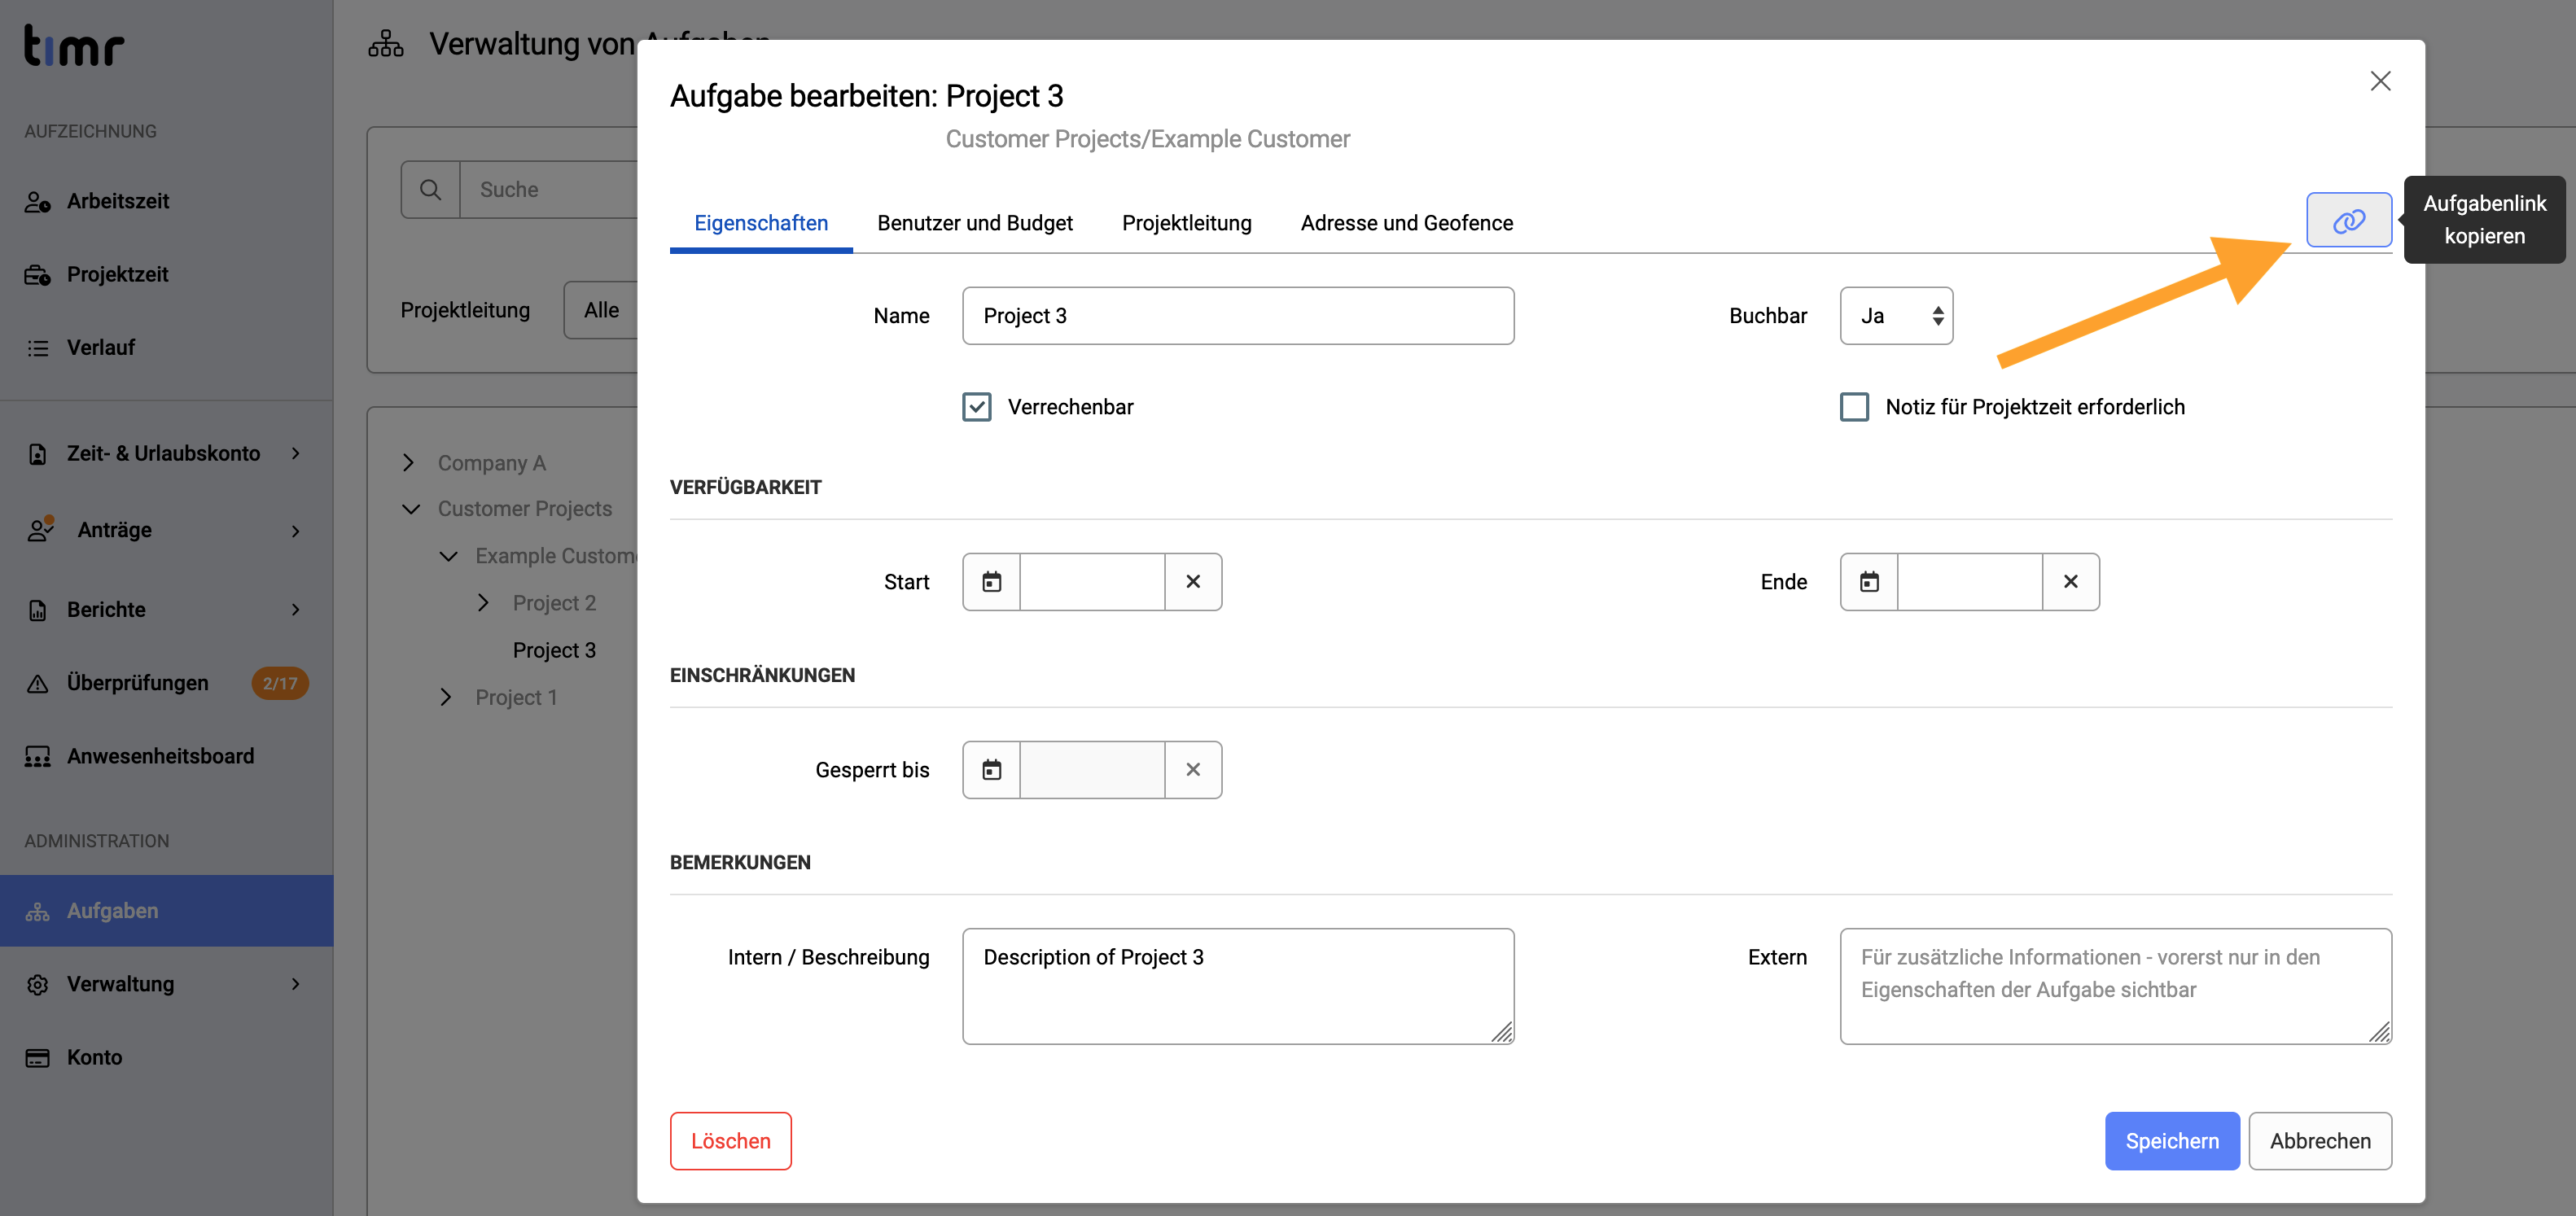Click the Suche search field
Screen dimensions: 2576x1216
point(549,190)
